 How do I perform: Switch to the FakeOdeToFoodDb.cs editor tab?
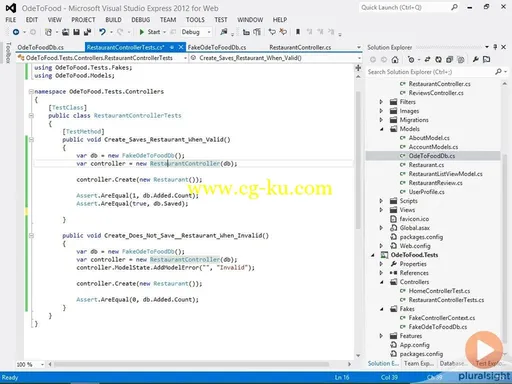[x=217, y=47]
